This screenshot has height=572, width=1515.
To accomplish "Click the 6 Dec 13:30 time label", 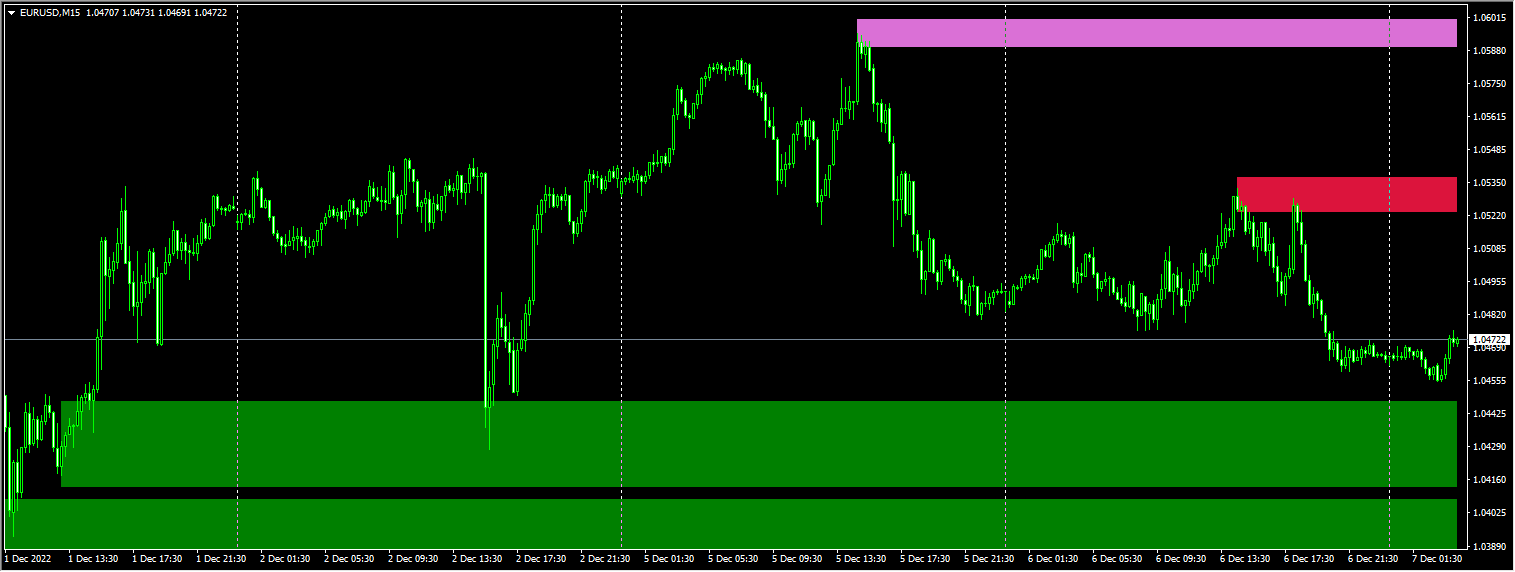I will (1245, 560).
